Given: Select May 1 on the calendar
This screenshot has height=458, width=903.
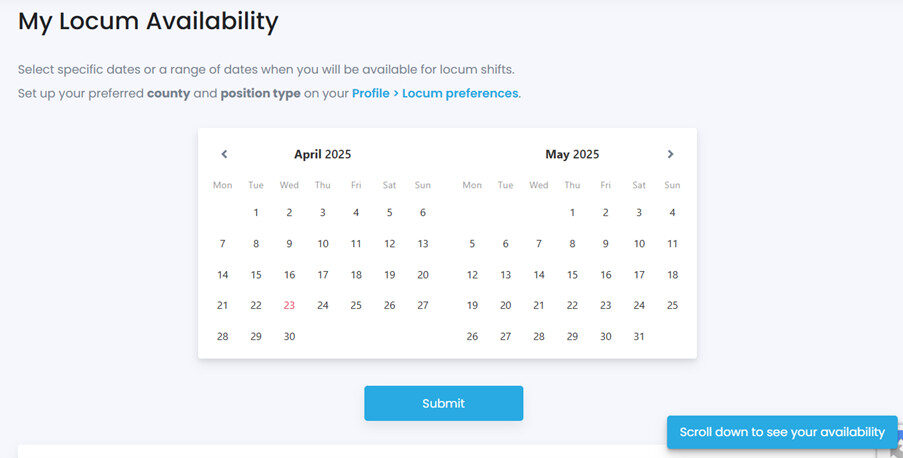Looking at the screenshot, I should coord(572,212).
